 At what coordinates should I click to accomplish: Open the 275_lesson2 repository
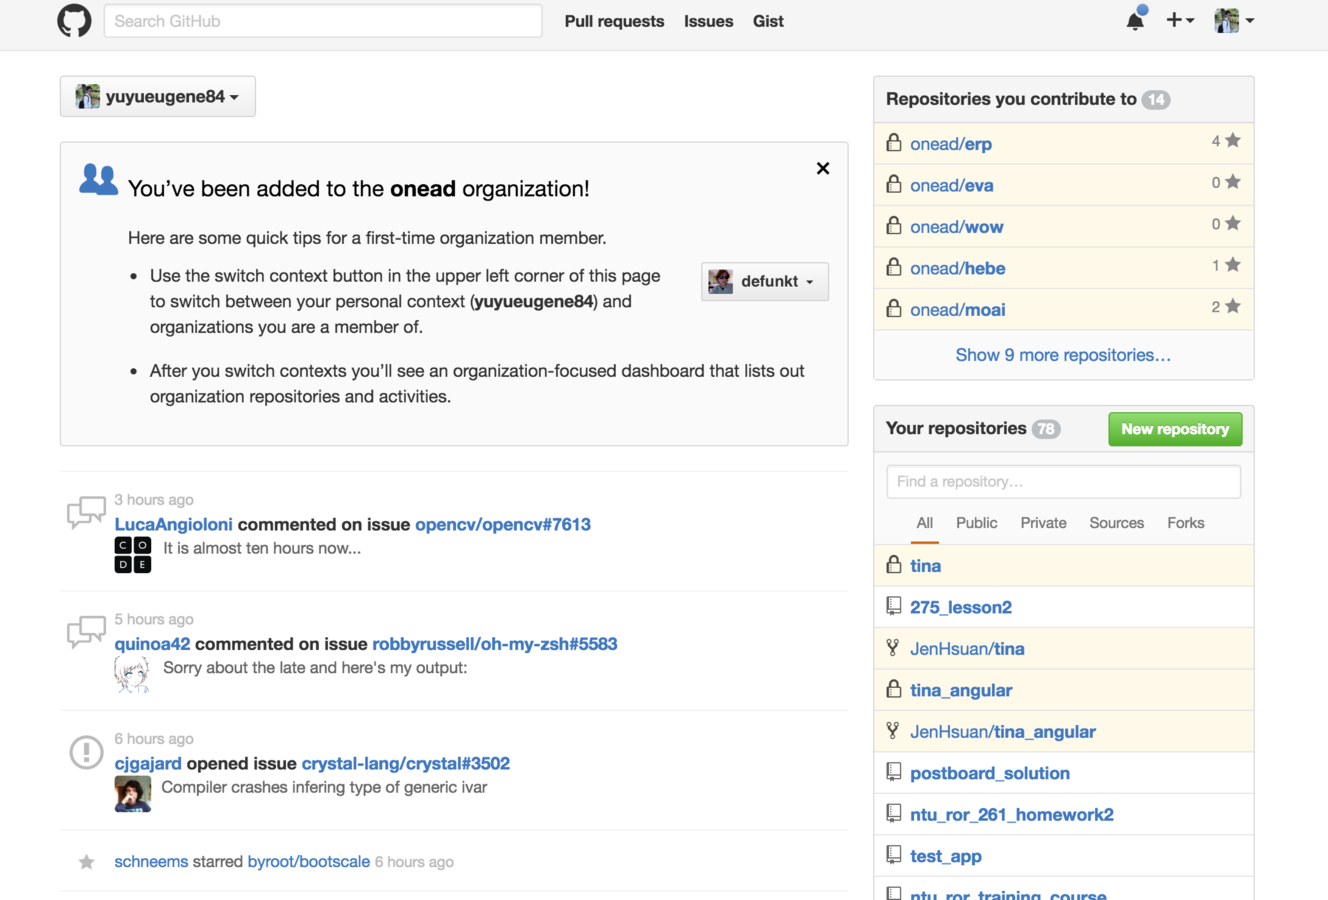point(961,607)
